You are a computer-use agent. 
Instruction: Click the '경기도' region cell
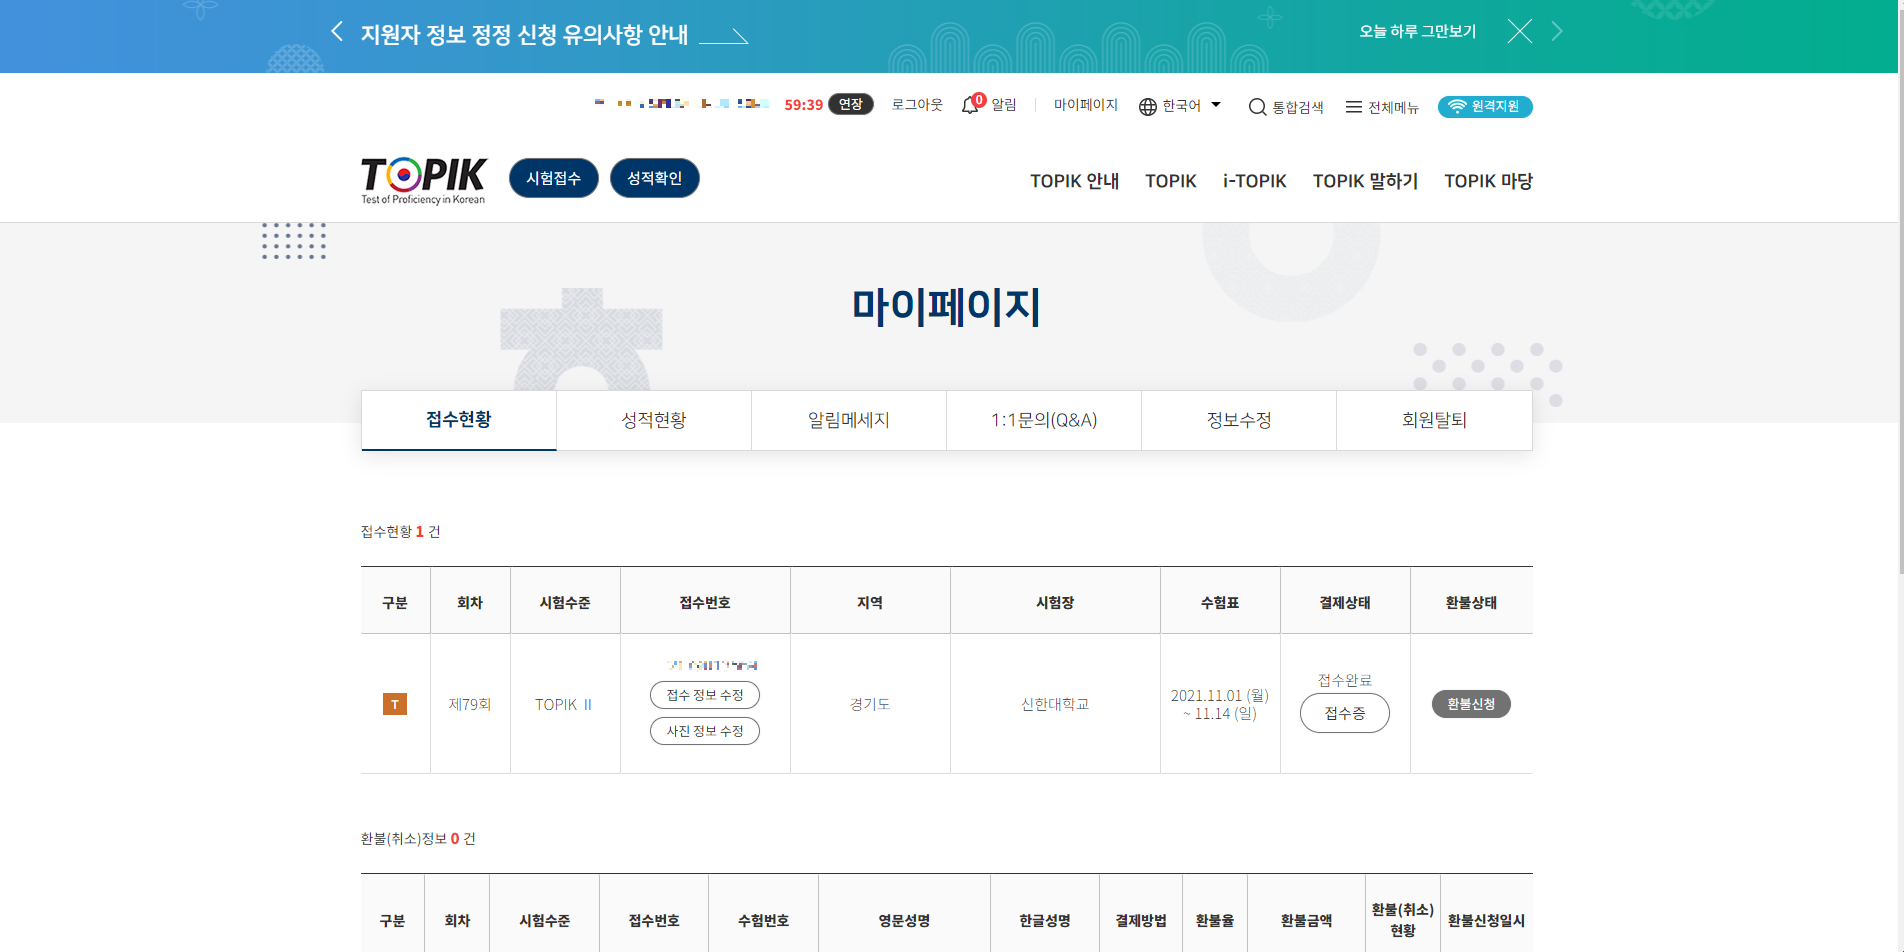pyautogui.click(x=870, y=704)
